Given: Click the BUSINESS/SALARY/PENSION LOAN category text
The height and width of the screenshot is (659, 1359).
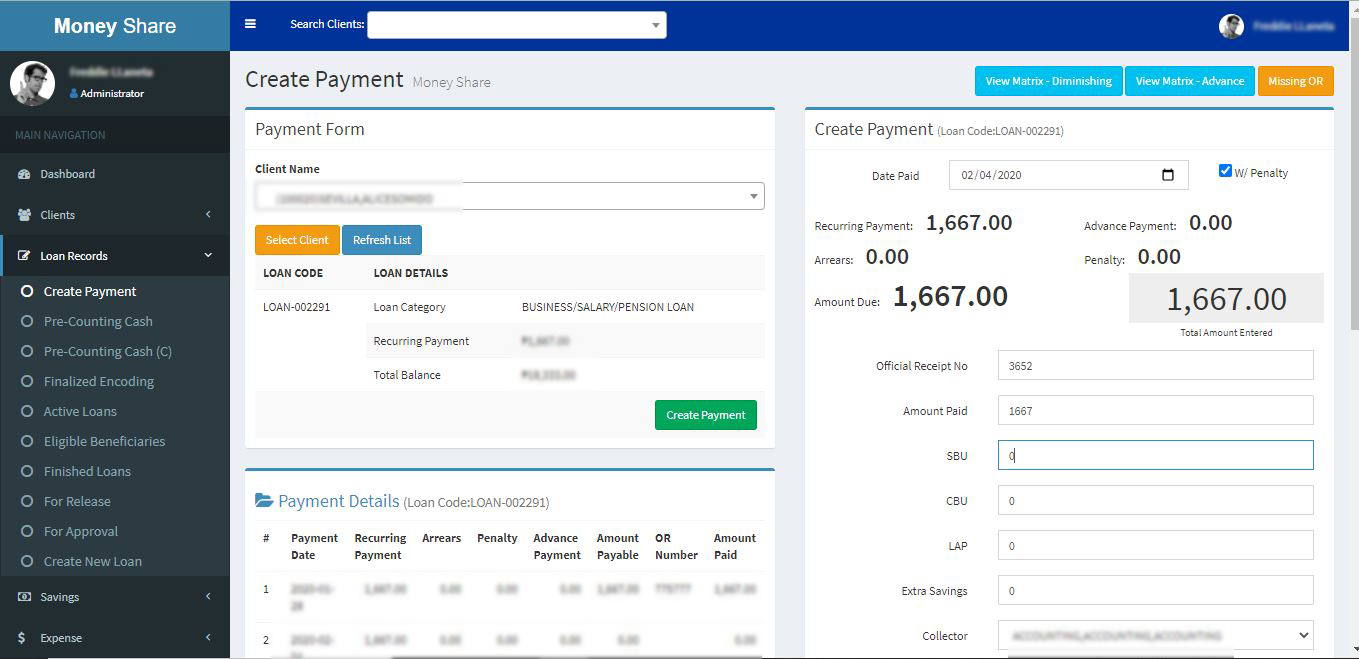Looking at the screenshot, I should (608, 307).
